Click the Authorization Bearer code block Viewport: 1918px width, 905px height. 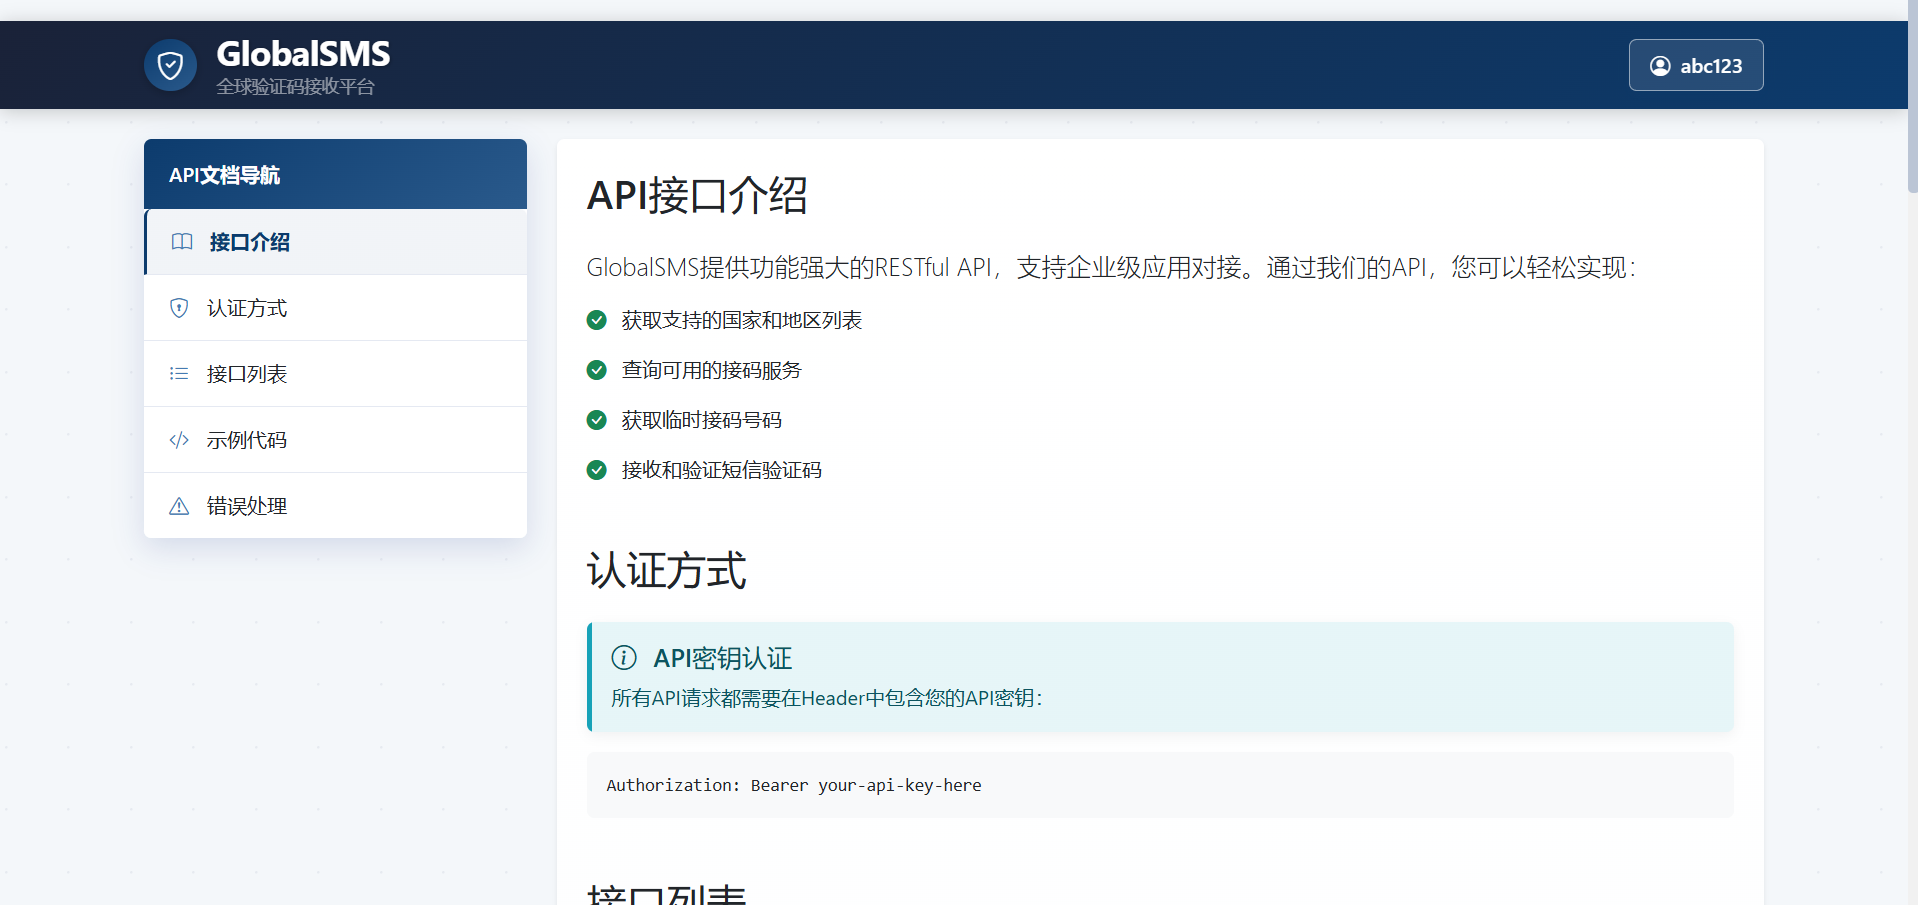1160,785
